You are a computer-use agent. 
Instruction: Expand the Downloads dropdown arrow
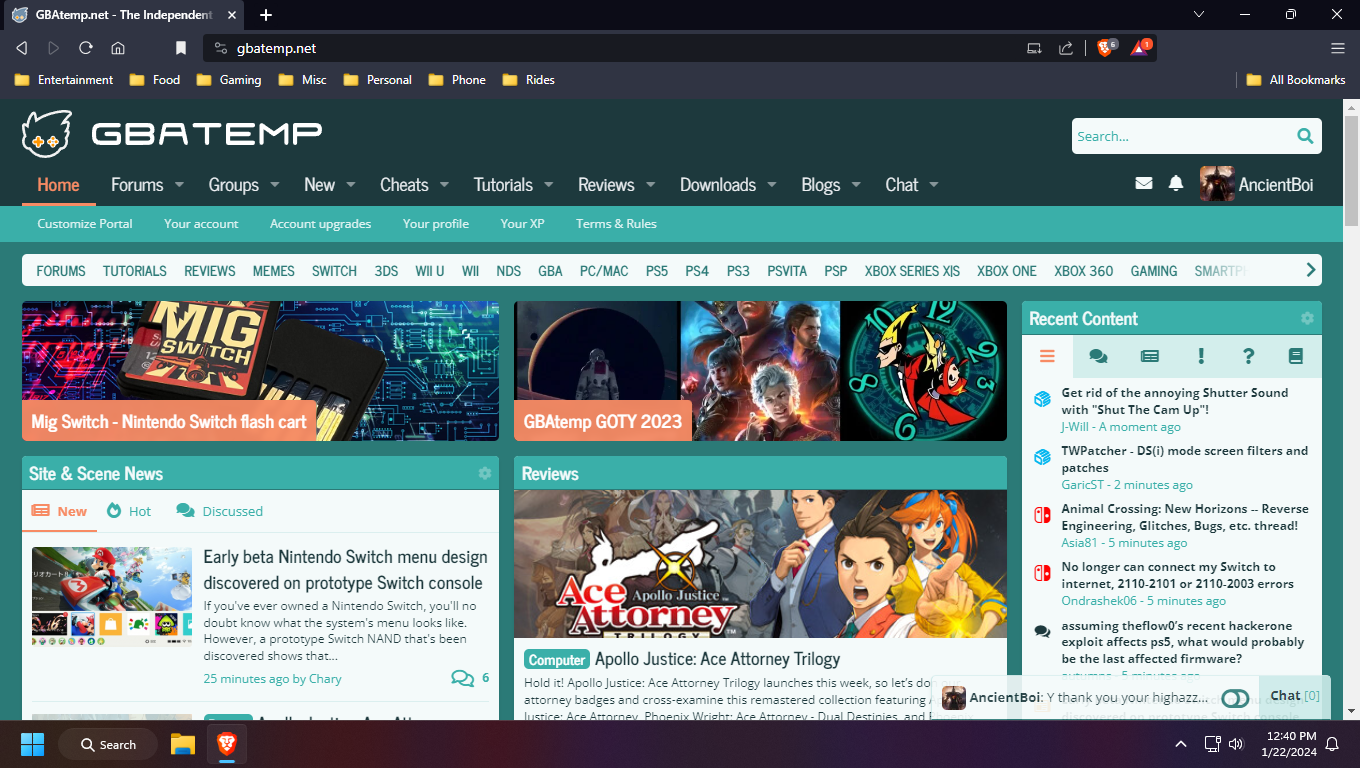(x=772, y=185)
